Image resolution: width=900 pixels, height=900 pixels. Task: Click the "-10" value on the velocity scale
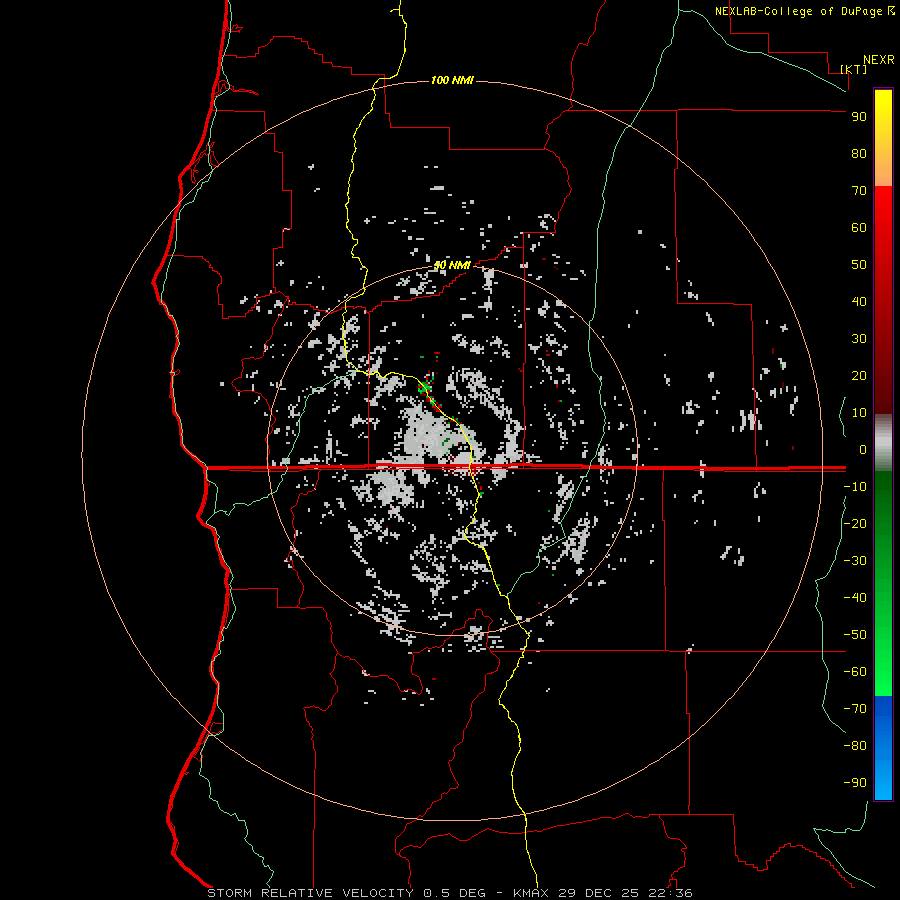tap(855, 487)
